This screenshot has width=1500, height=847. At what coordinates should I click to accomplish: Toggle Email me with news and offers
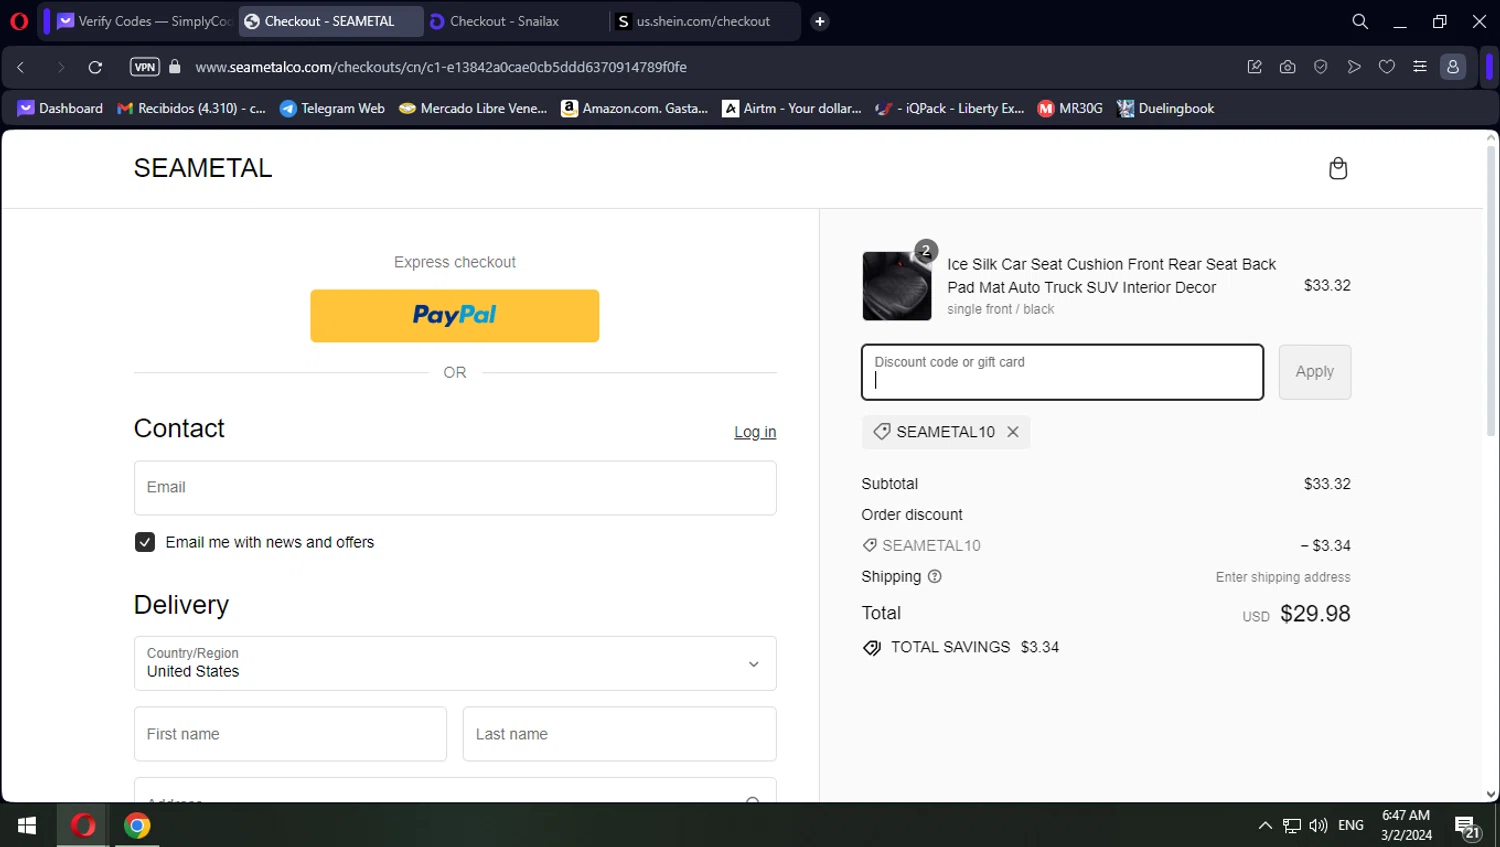pos(145,542)
